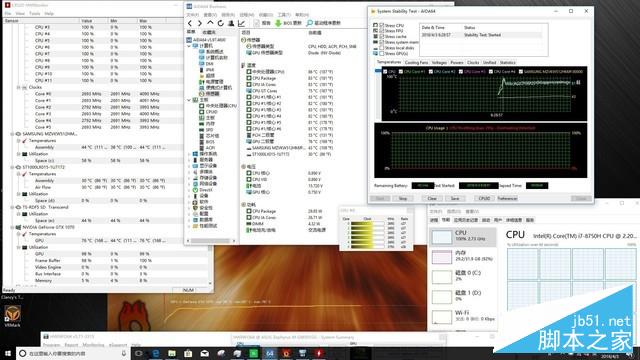Open HWMonitor Tools menu
The height and width of the screenshot is (360, 640).
35,13
